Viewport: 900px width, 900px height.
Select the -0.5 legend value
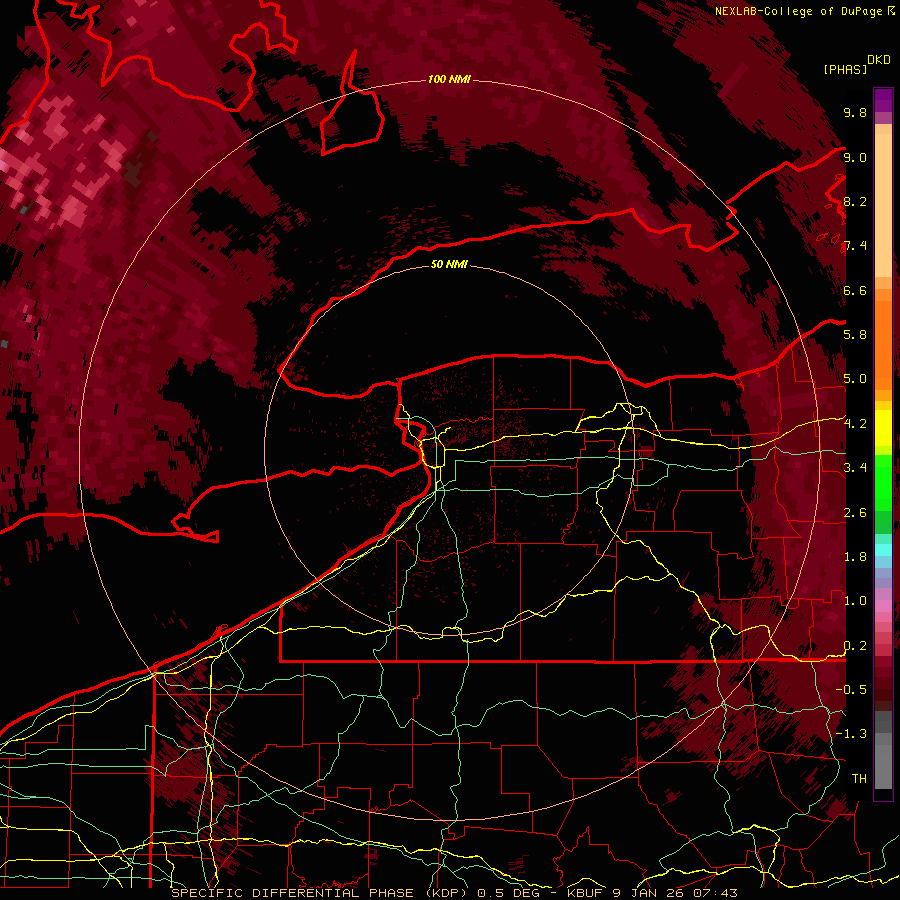pyautogui.click(x=851, y=690)
